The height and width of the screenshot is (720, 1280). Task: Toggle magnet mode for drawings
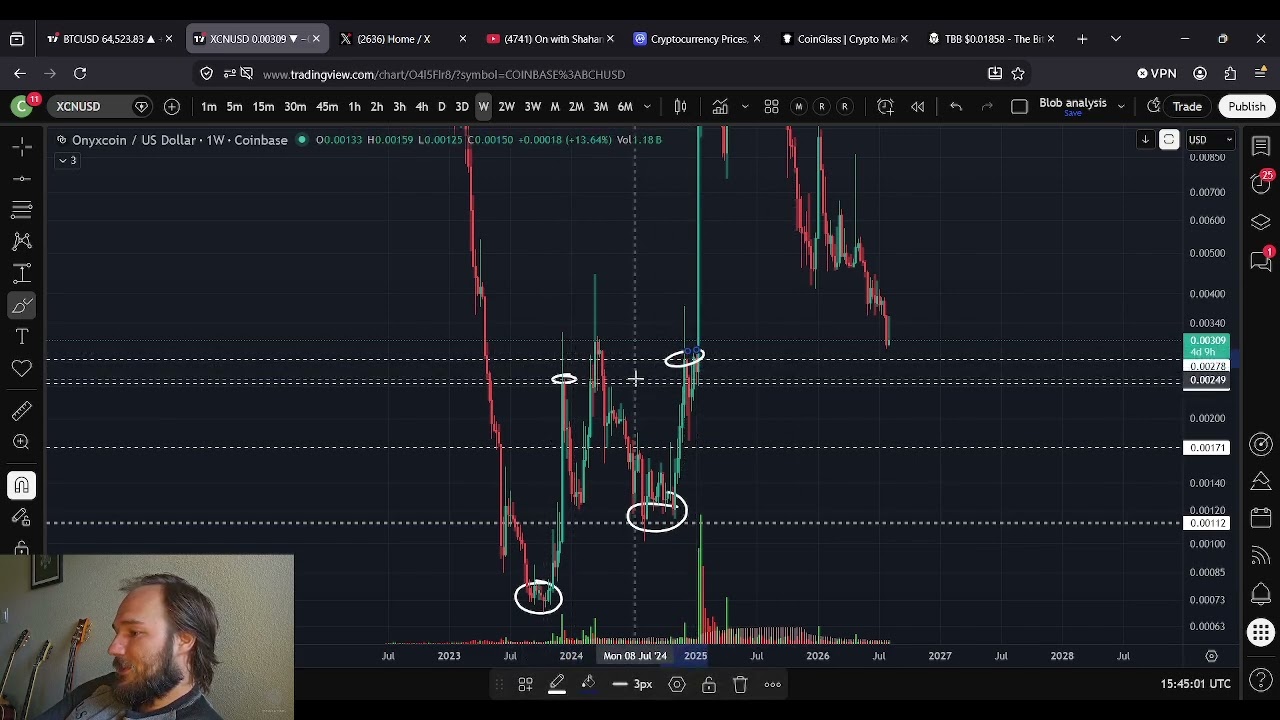click(x=21, y=485)
